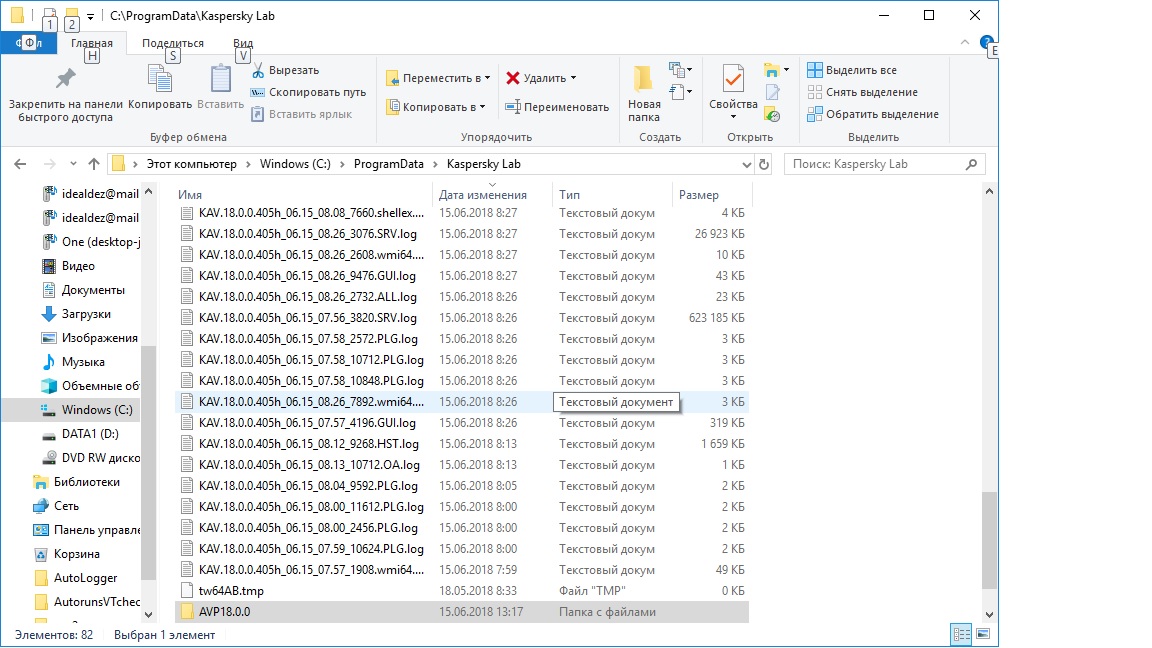This screenshot has height=648, width=1152.
Task: Expand the Delete (Удалить) dropdown arrow
Action: [573, 78]
